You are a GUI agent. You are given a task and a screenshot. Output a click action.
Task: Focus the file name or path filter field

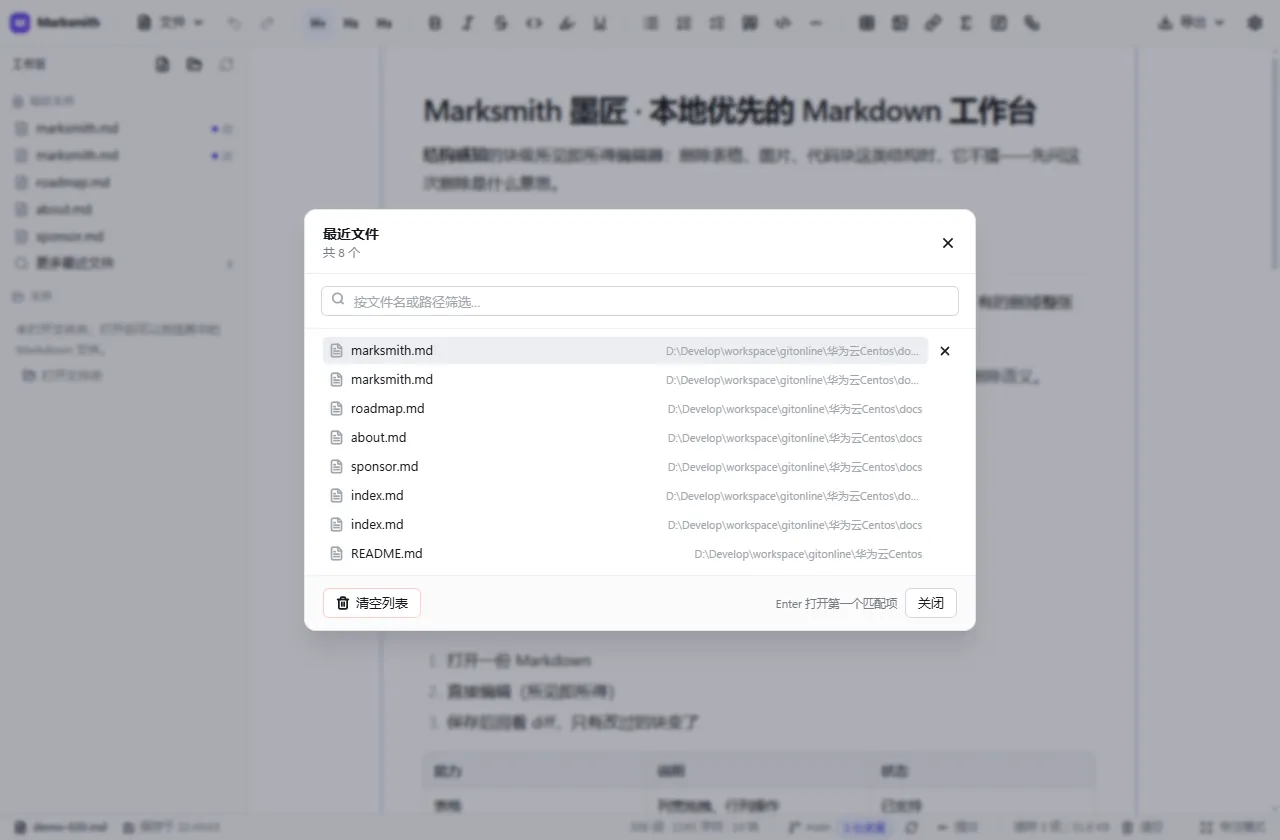tap(640, 301)
